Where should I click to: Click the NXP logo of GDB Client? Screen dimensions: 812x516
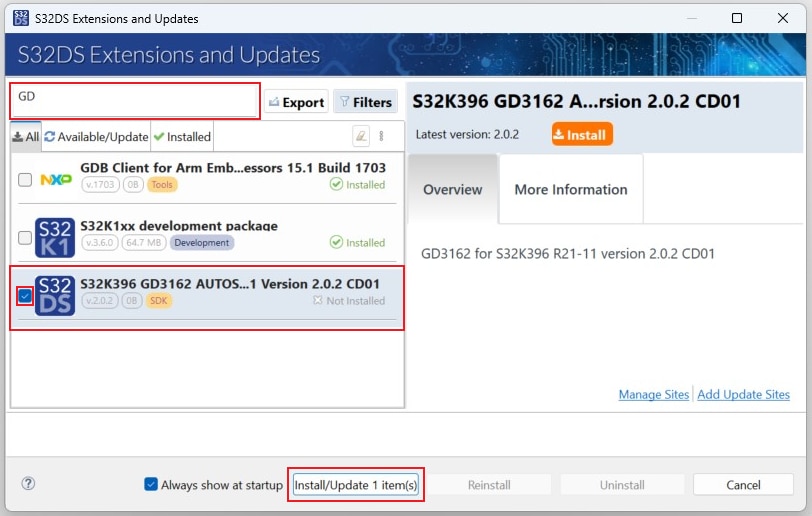pos(56,180)
